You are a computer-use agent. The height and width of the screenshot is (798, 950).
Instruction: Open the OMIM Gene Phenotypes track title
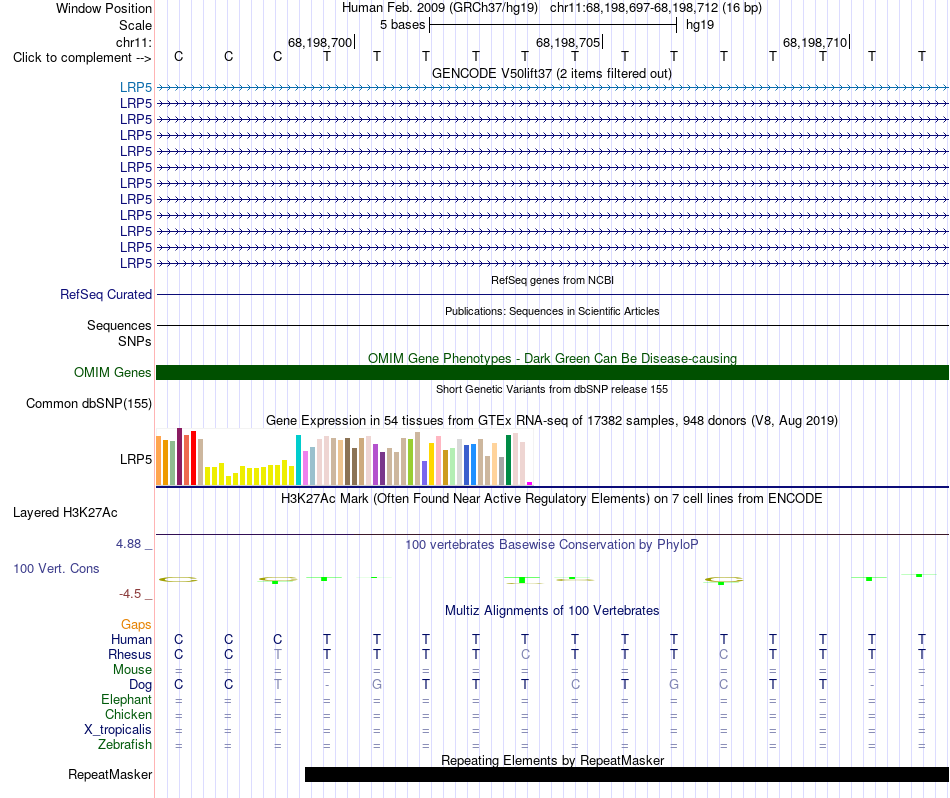click(552, 358)
